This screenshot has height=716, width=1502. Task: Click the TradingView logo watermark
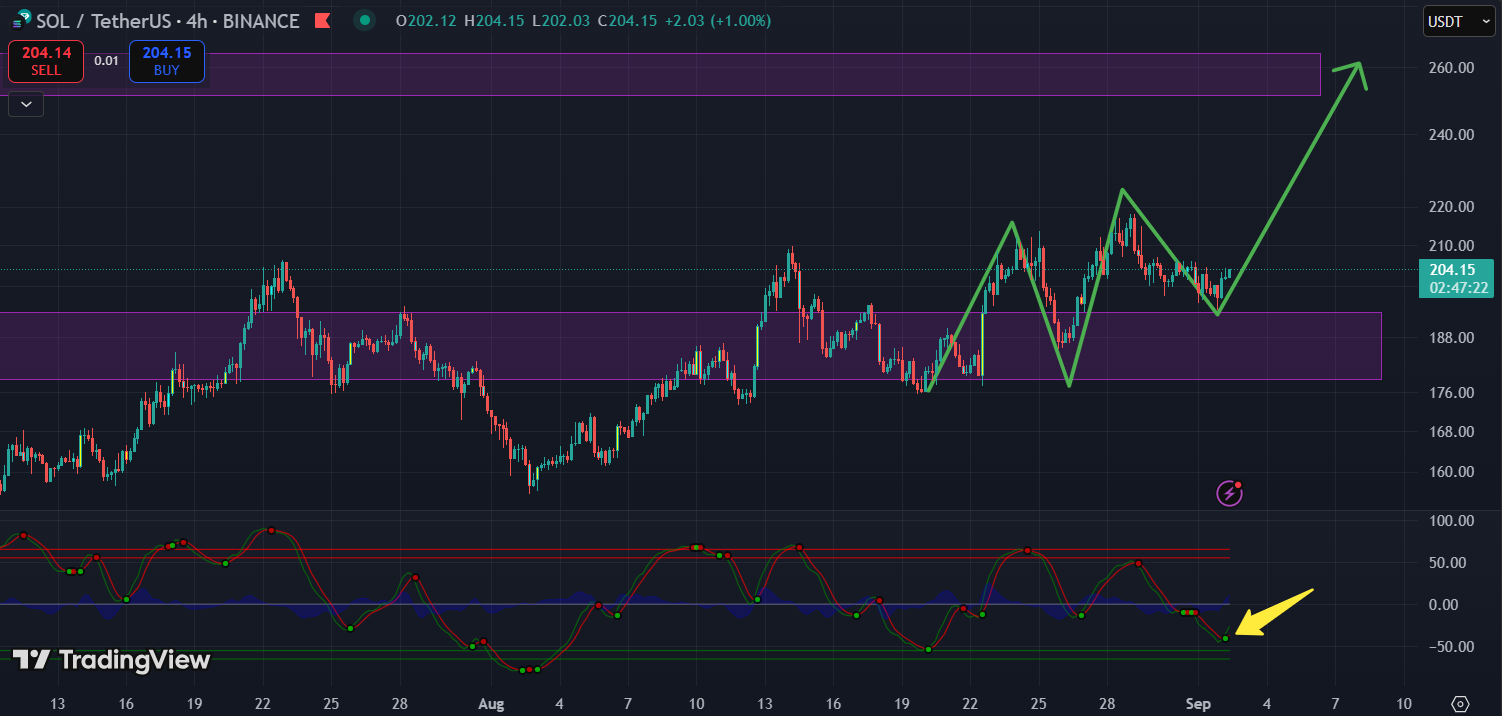point(111,660)
